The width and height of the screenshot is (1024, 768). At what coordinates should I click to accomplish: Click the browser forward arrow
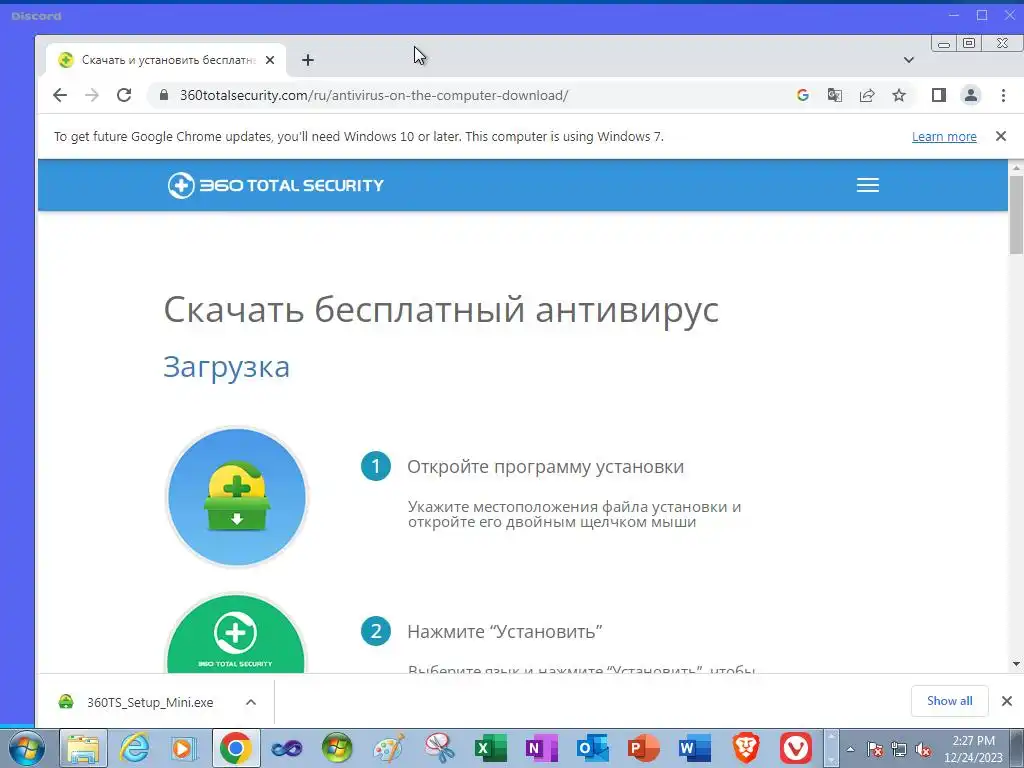click(x=92, y=95)
